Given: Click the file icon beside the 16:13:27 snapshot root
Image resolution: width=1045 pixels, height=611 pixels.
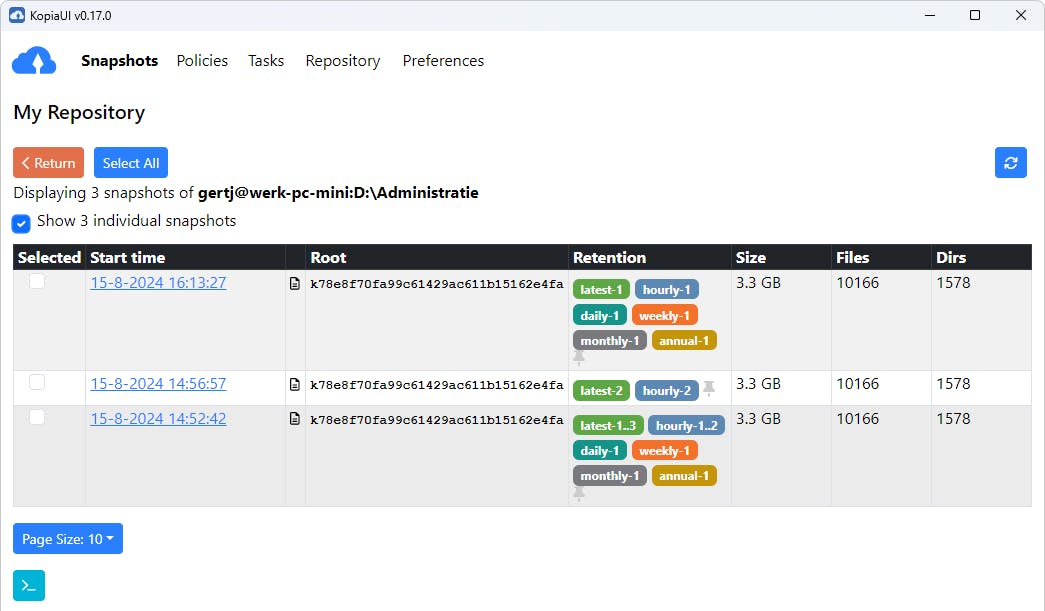Looking at the screenshot, I should pyautogui.click(x=295, y=284).
